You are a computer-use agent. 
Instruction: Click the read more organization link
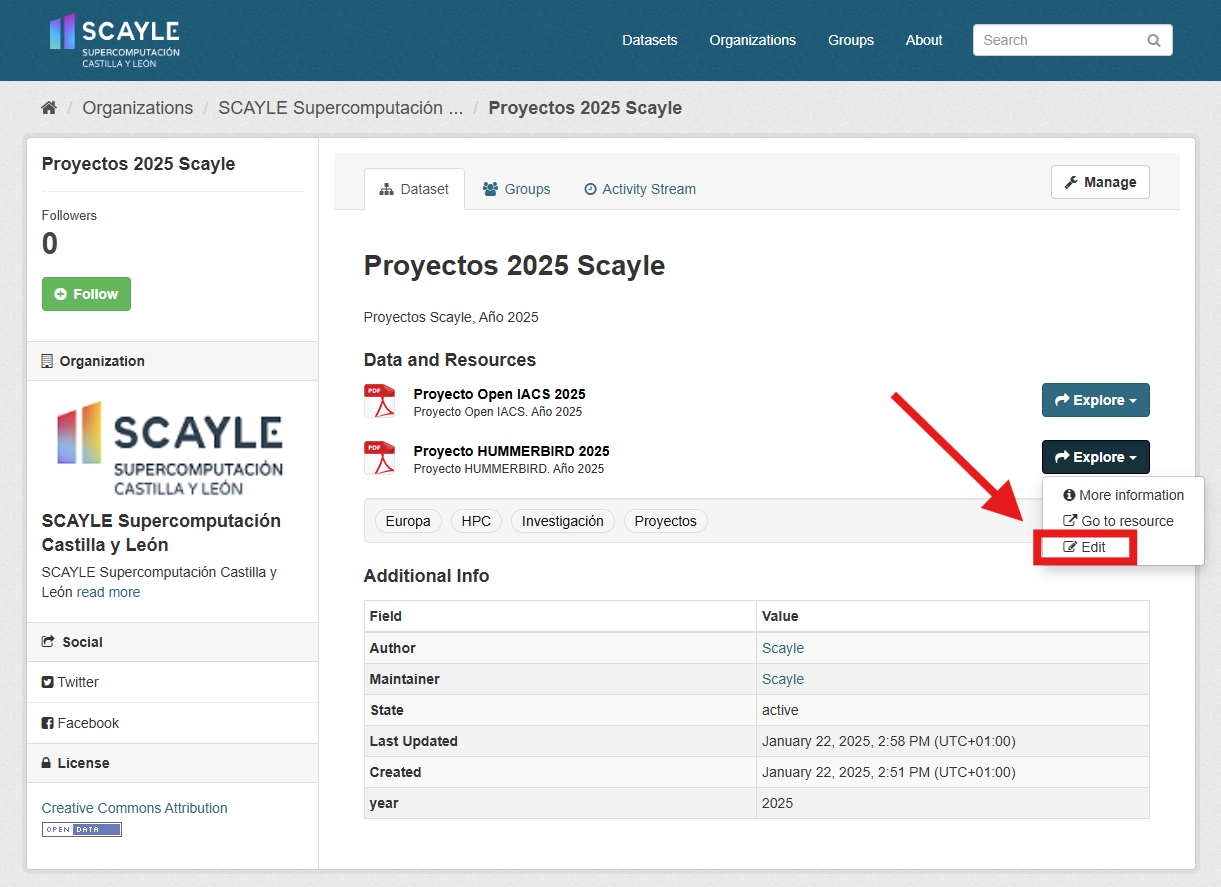click(108, 592)
